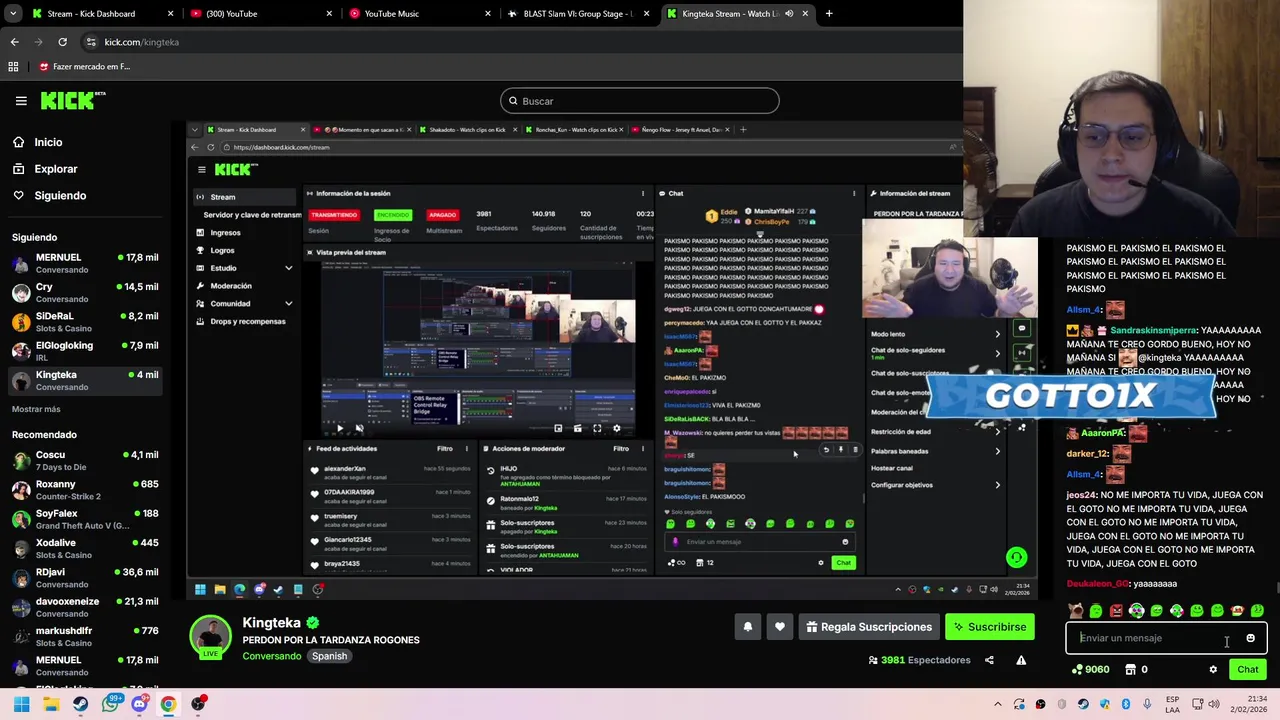
Task: Open the Conversando category link
Action: [272, 656]
